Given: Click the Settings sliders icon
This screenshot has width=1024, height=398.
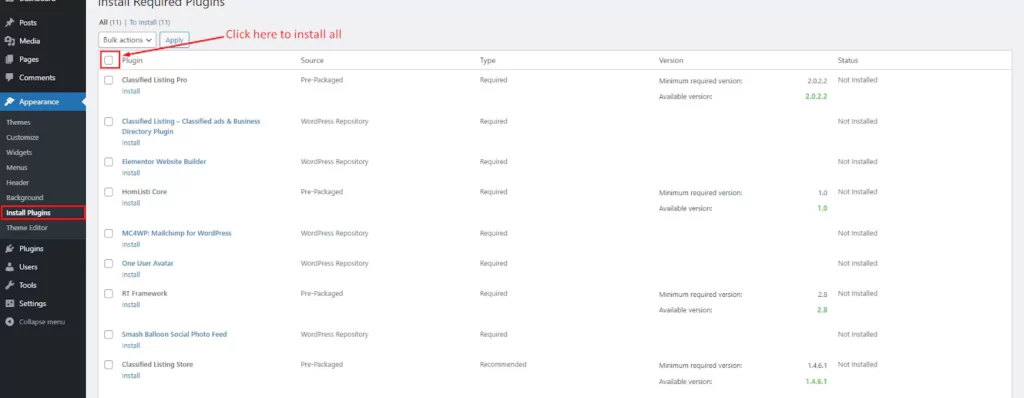Looking at the screenshot, I should point(9,304).
